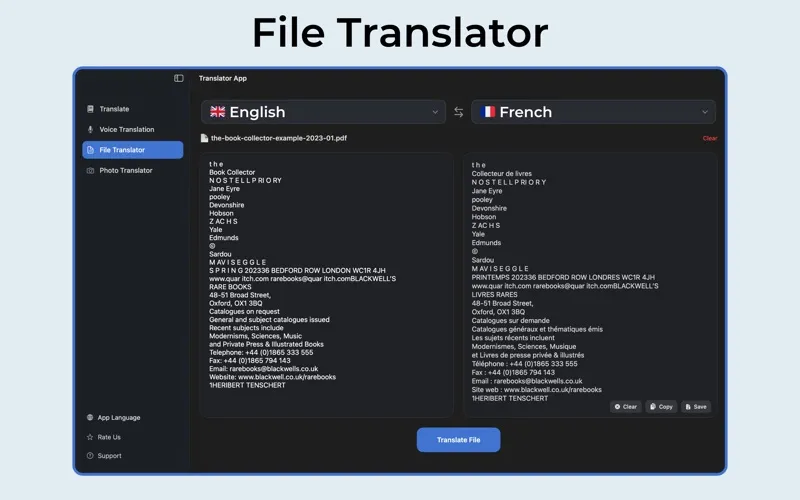Click the Translate document icon in sidebar
The height and width of the screenshot is (500, 800).
[x=90, y=109]
